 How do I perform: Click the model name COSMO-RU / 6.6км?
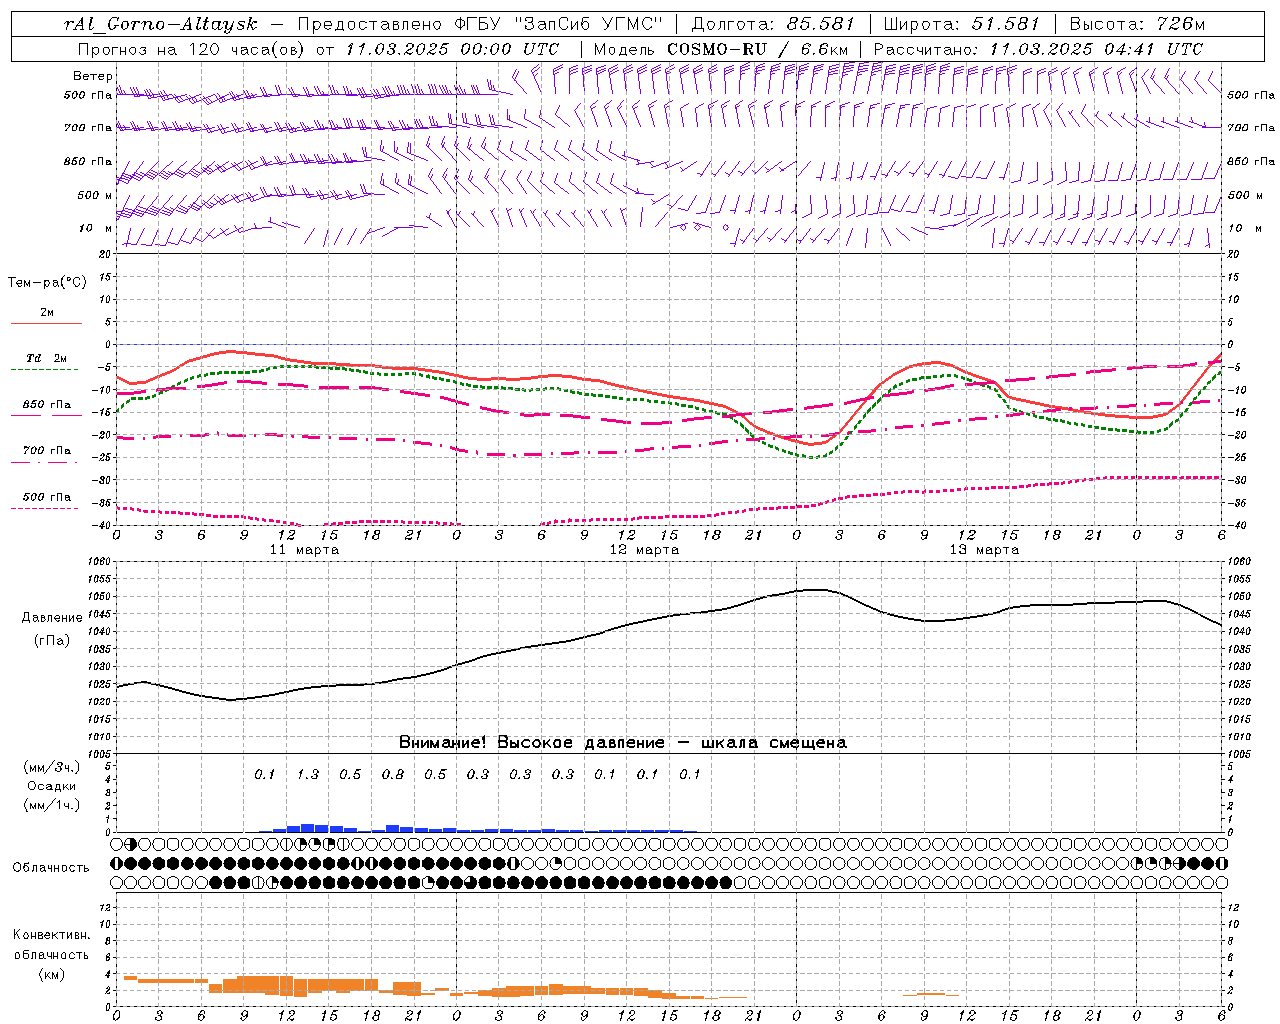click(757, 49)
